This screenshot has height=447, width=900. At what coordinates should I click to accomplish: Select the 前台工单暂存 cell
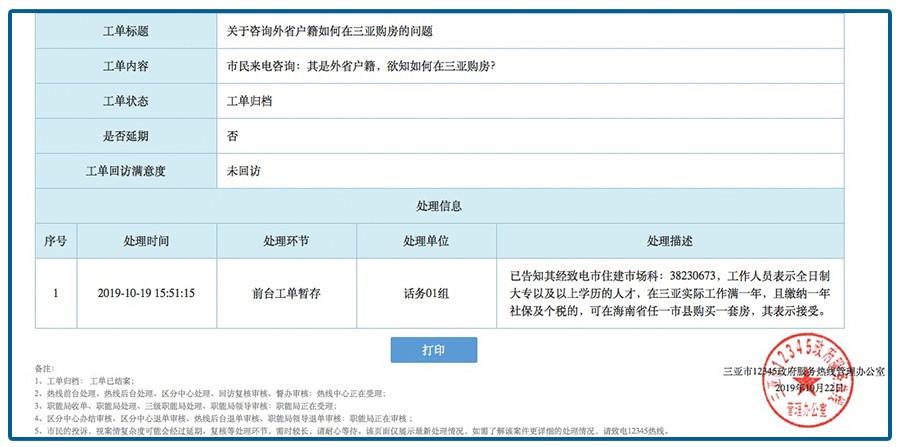[286, 293]
